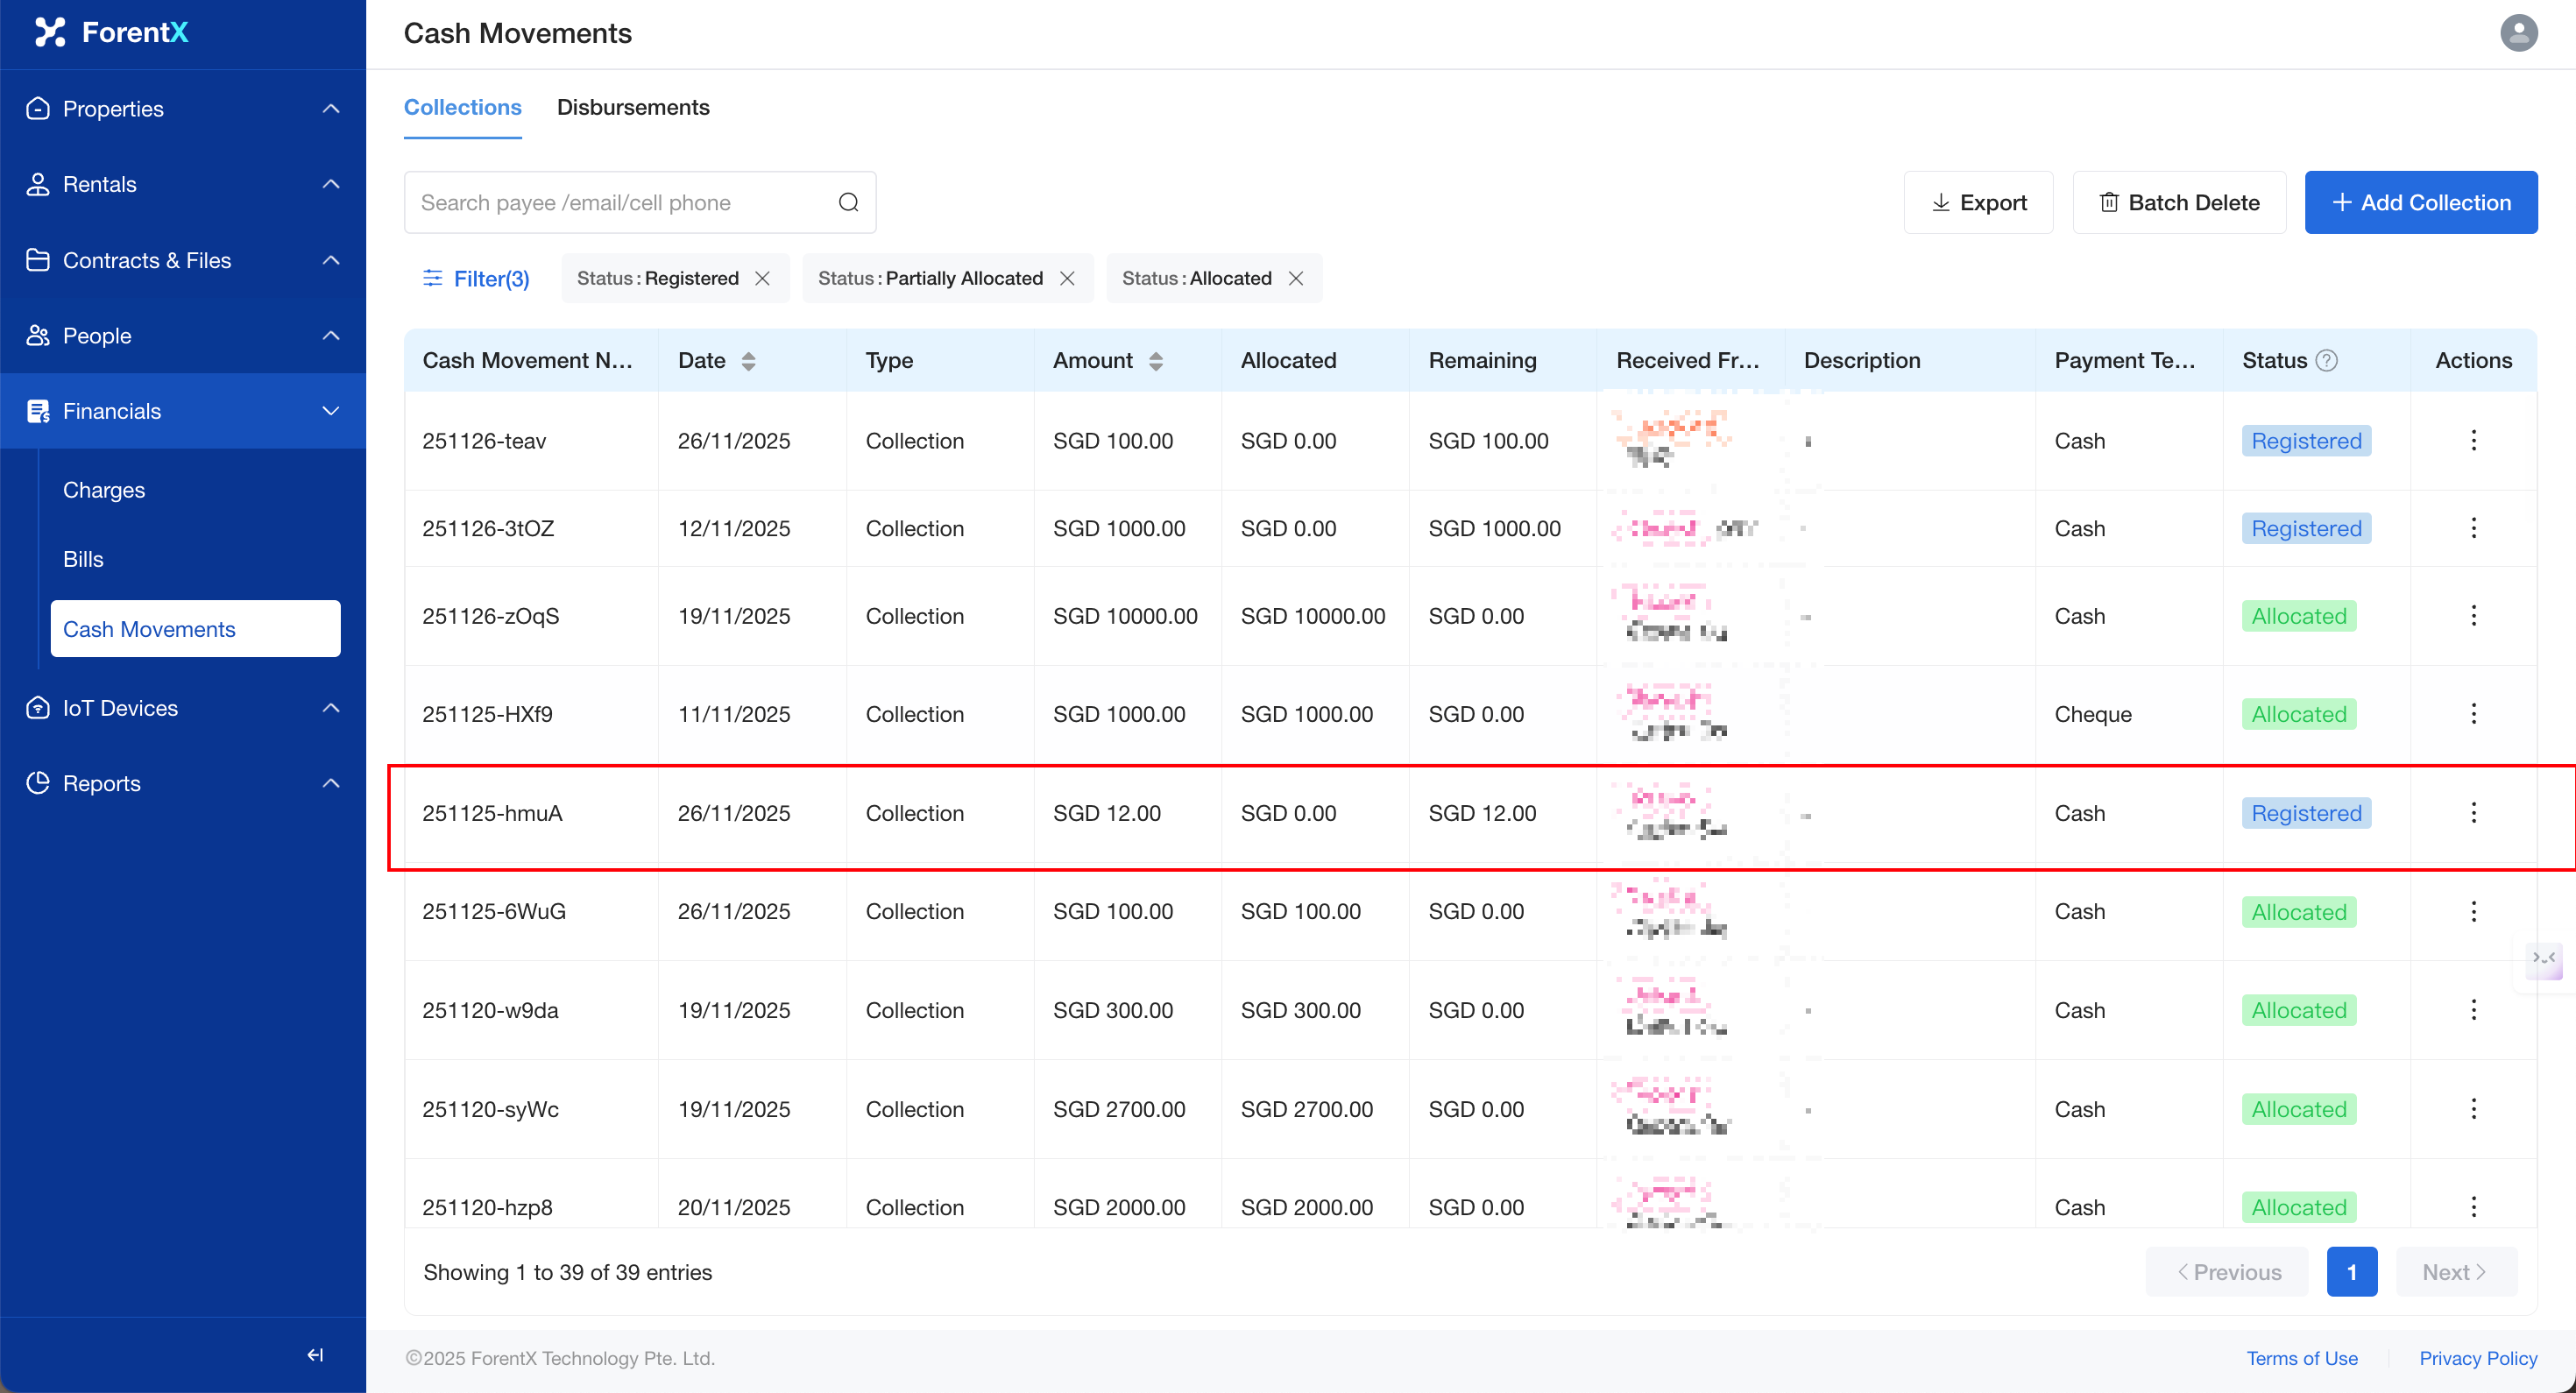
Task: Open actions menu for 251126-teav row
Action: [x=2473, y=440]
